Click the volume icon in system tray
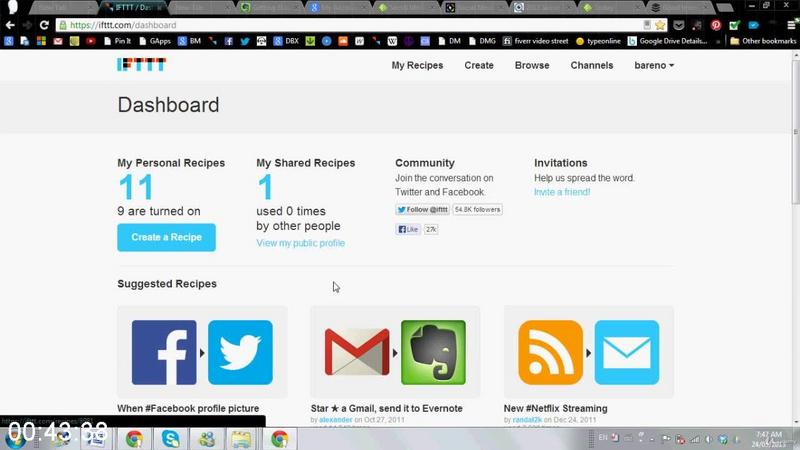The height and width of the screenshot is (450, 800). [x=708, y=439]
